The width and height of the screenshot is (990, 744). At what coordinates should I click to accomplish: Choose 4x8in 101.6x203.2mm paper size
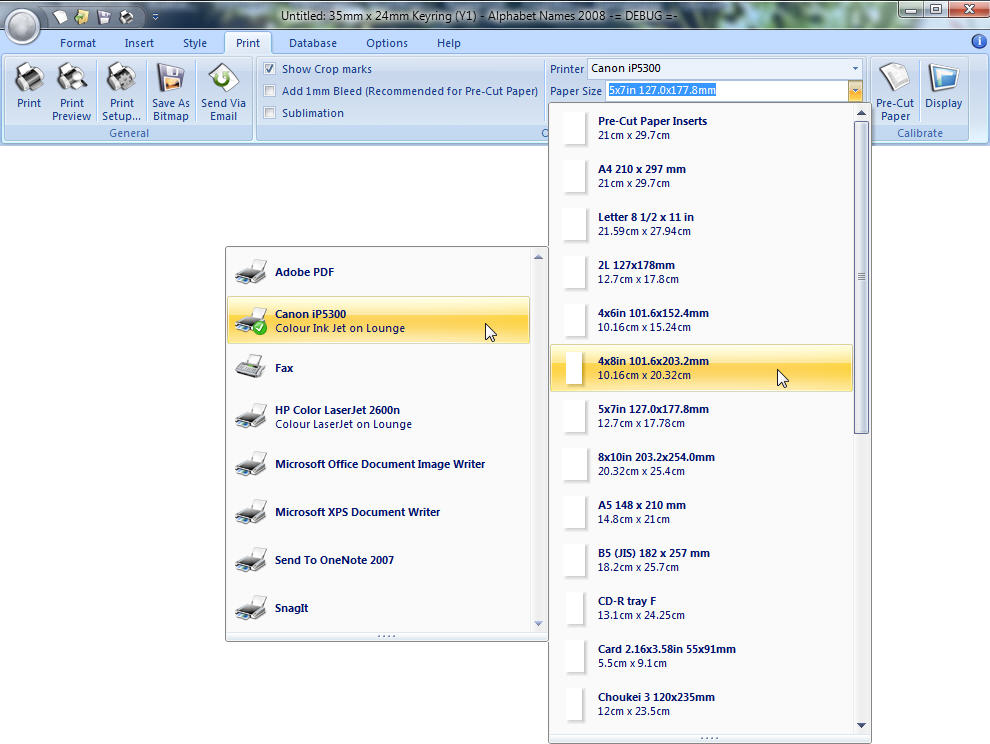coord(701,368)
